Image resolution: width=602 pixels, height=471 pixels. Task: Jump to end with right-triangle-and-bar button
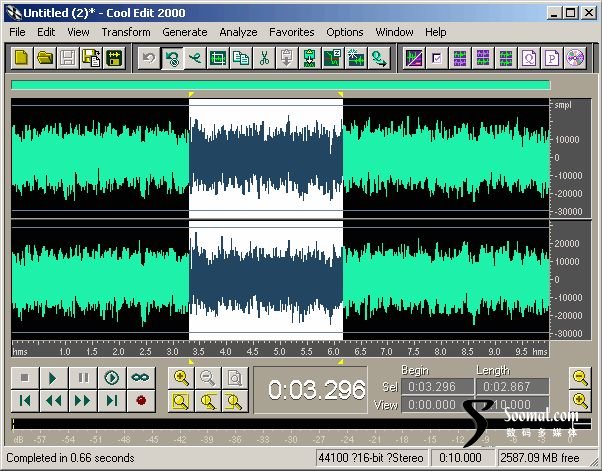pyautogui.click(x=112, y=401)
